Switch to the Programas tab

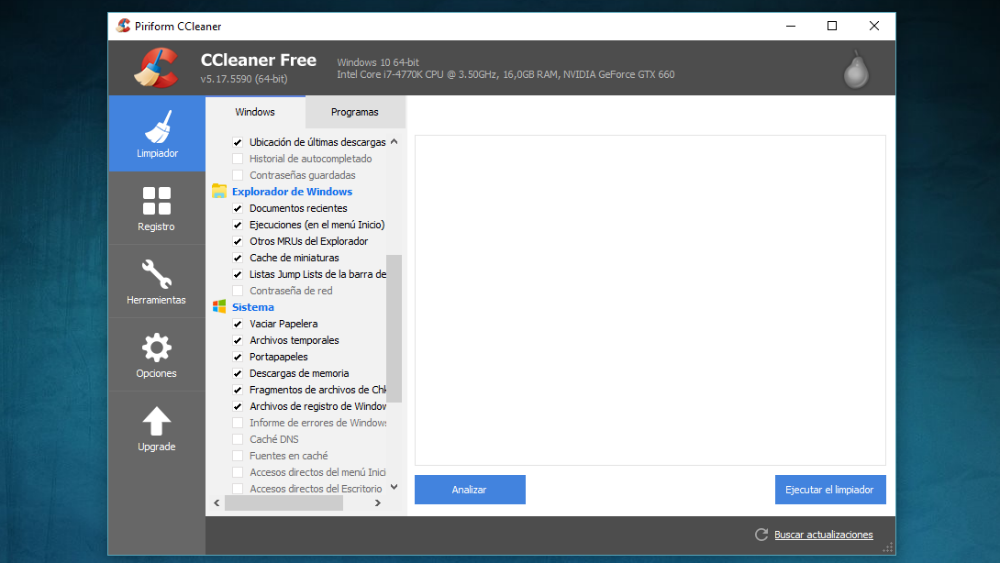click(355, 112)
